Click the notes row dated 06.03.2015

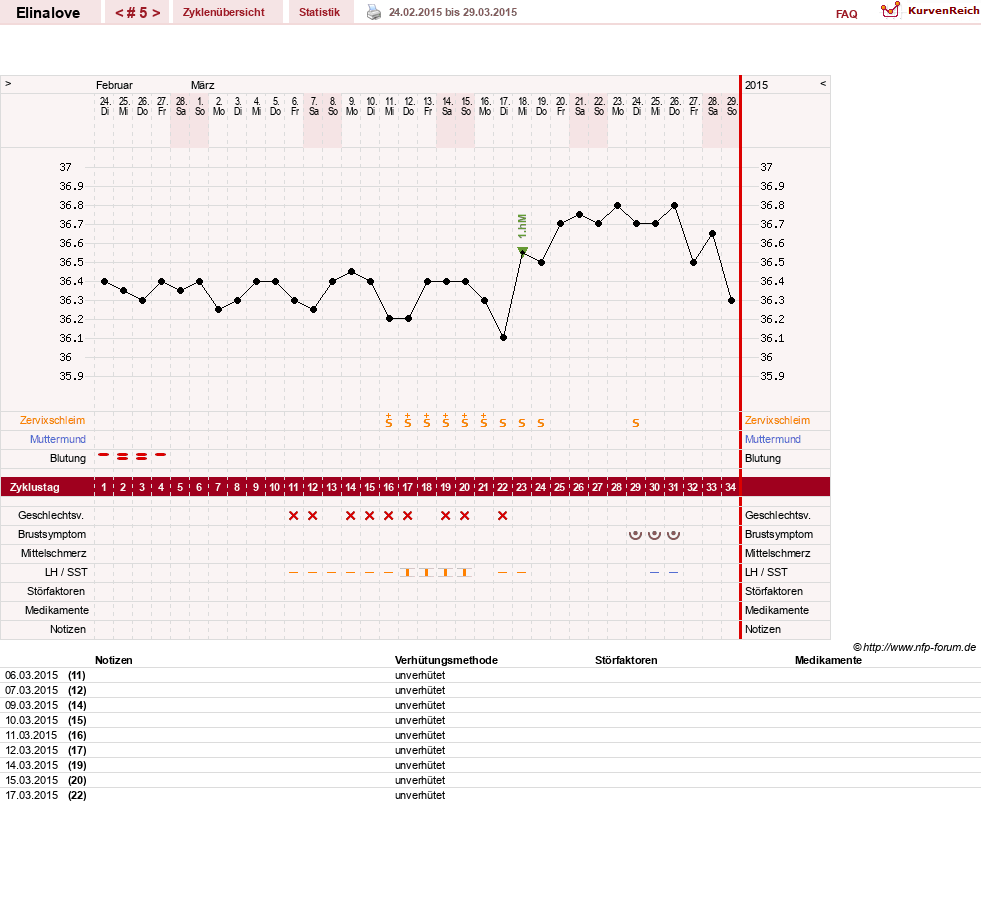point(490,676)
